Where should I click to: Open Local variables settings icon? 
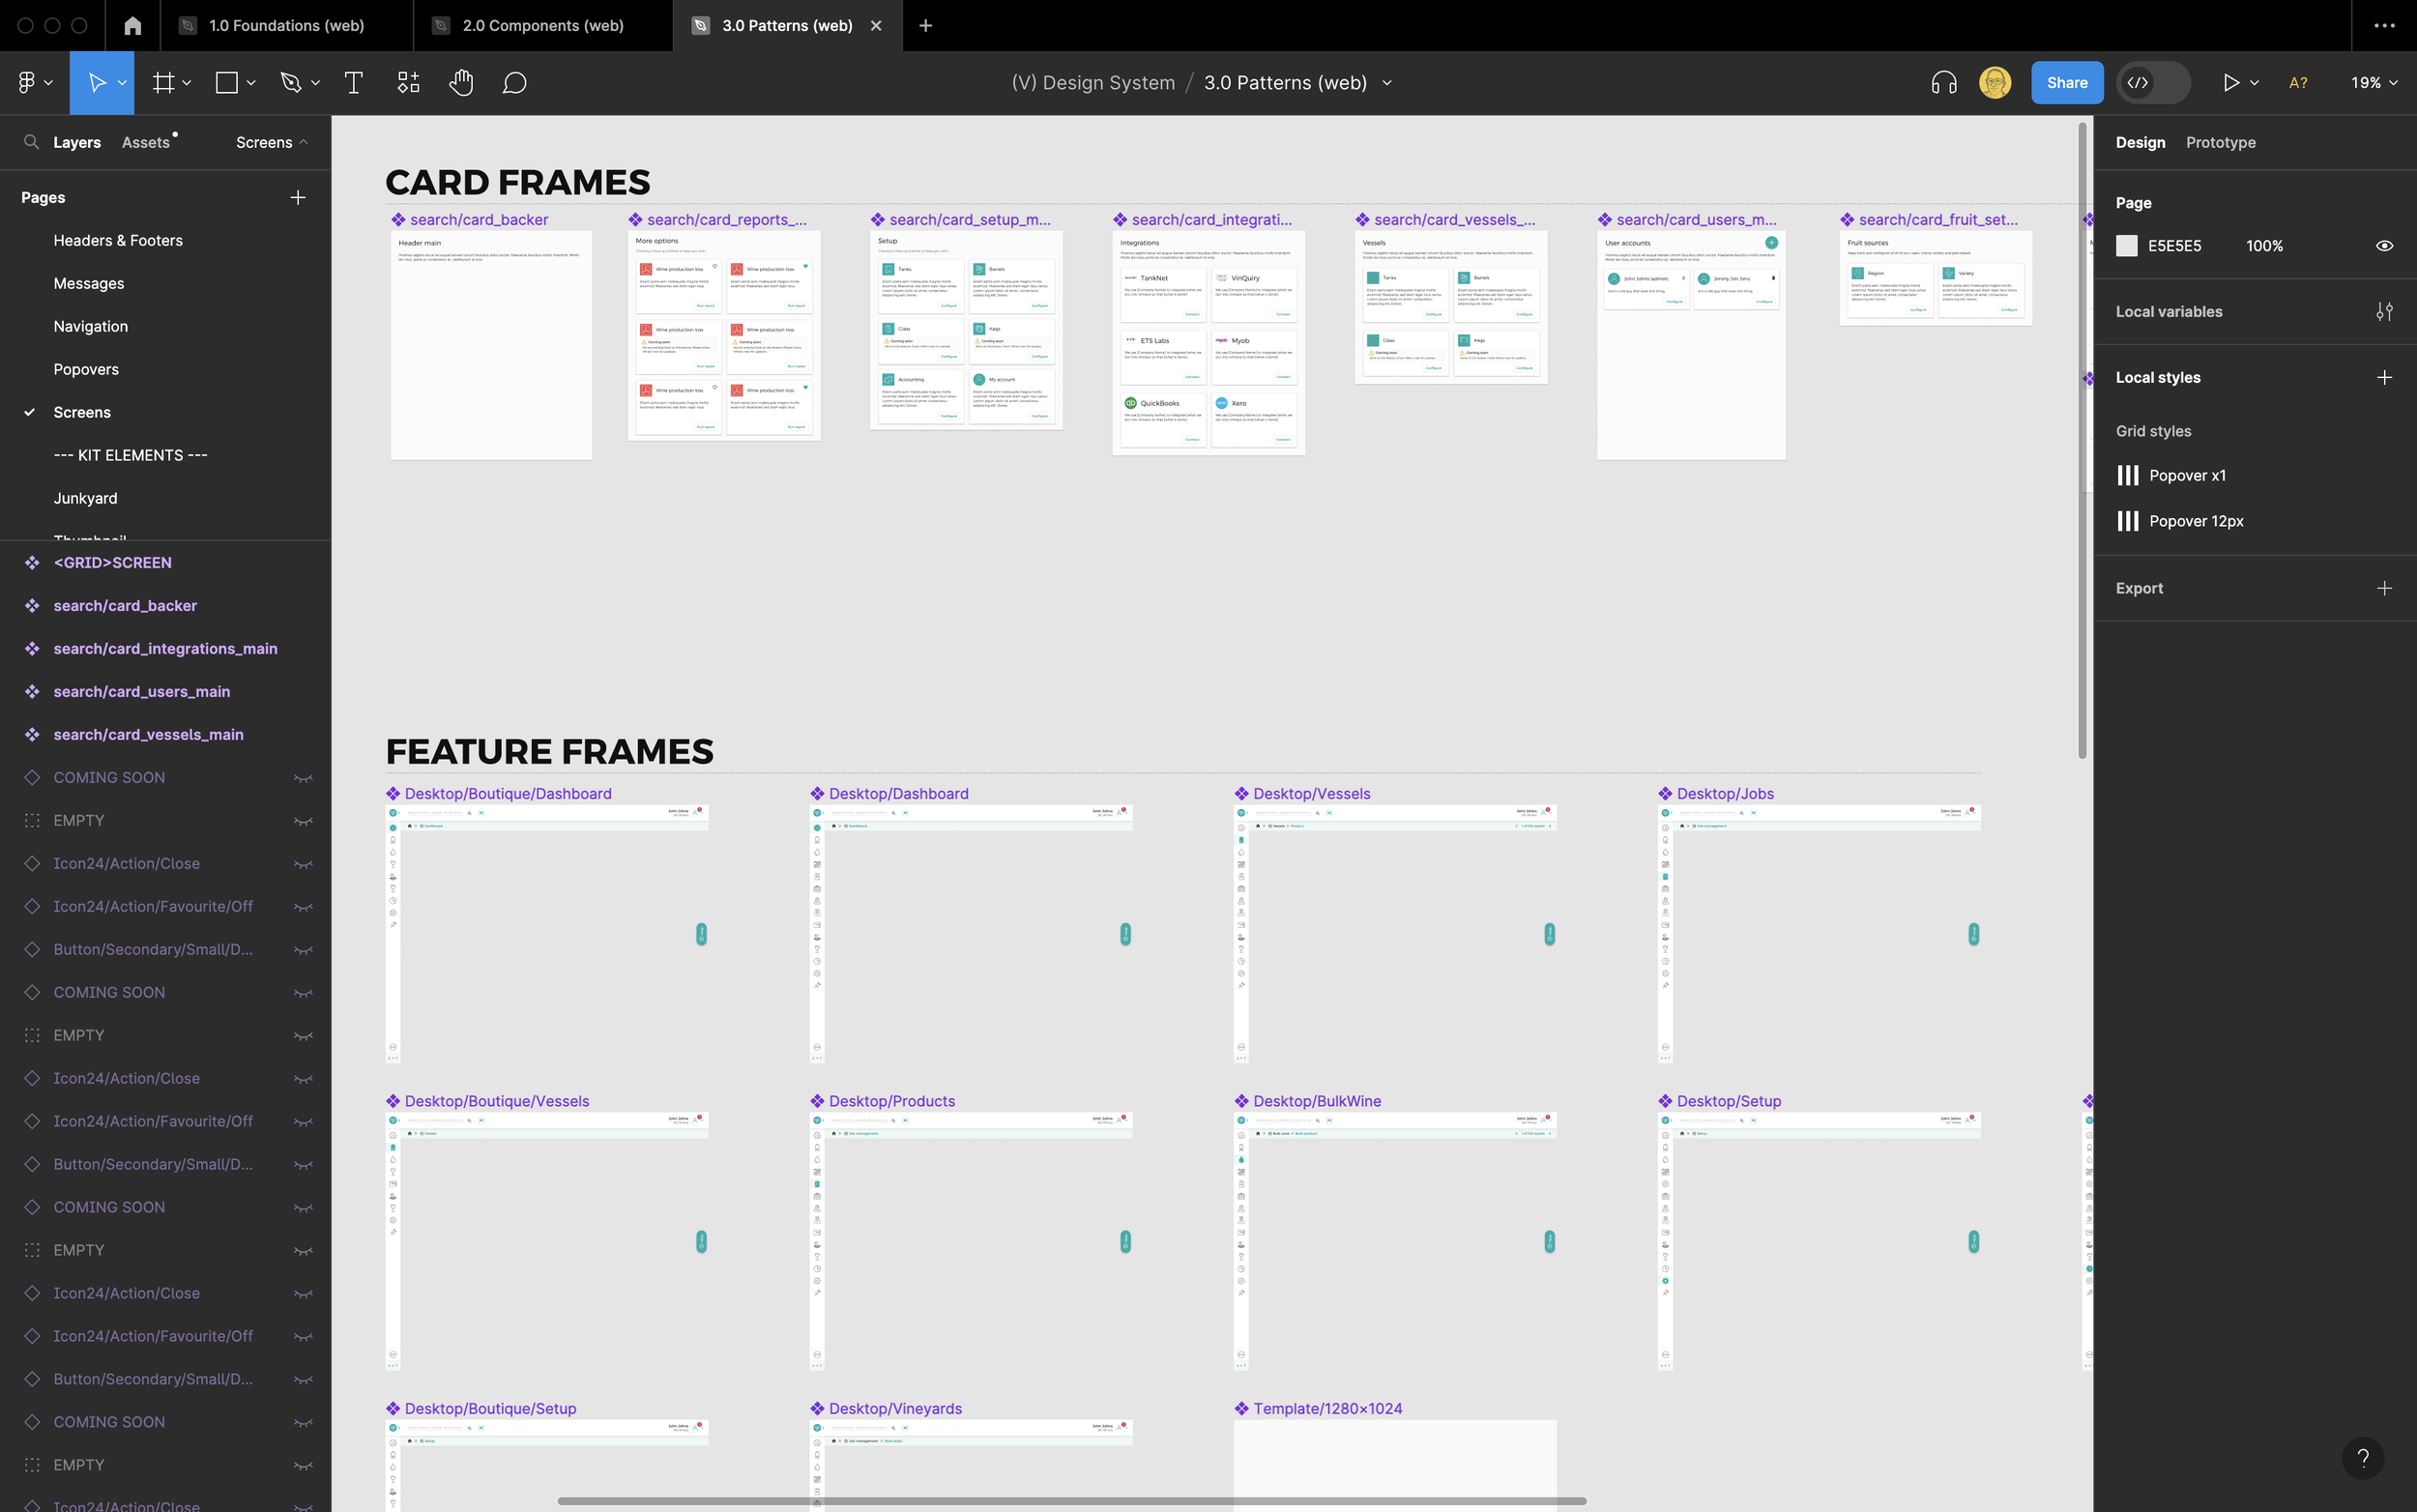point(2384,312)
